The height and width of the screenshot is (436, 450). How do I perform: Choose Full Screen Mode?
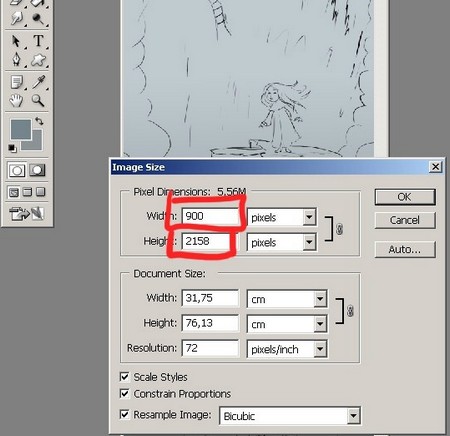pos(41,192)
